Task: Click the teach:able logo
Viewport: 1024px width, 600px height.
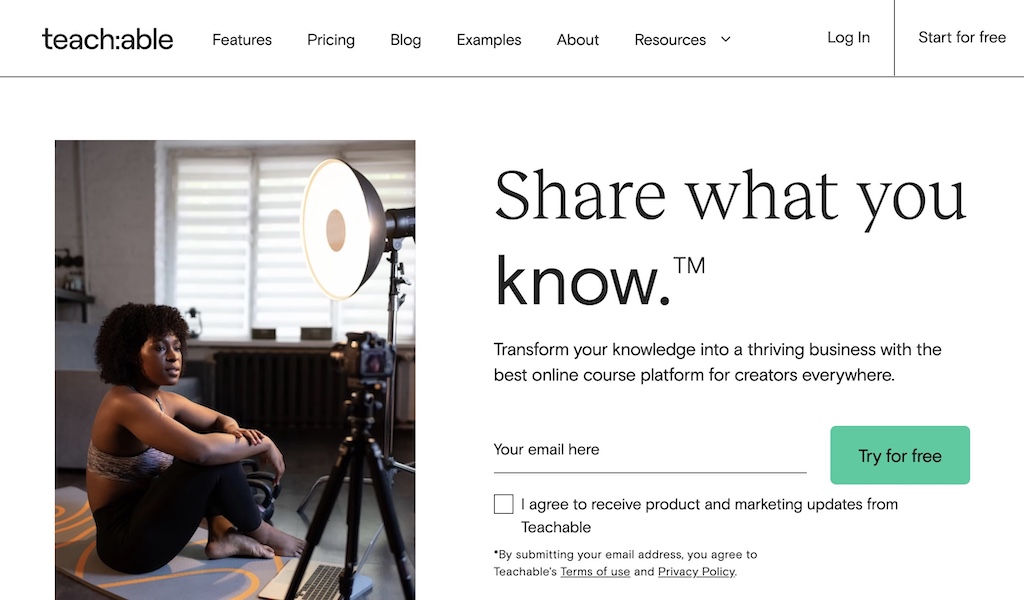Action: click(108, 39)
